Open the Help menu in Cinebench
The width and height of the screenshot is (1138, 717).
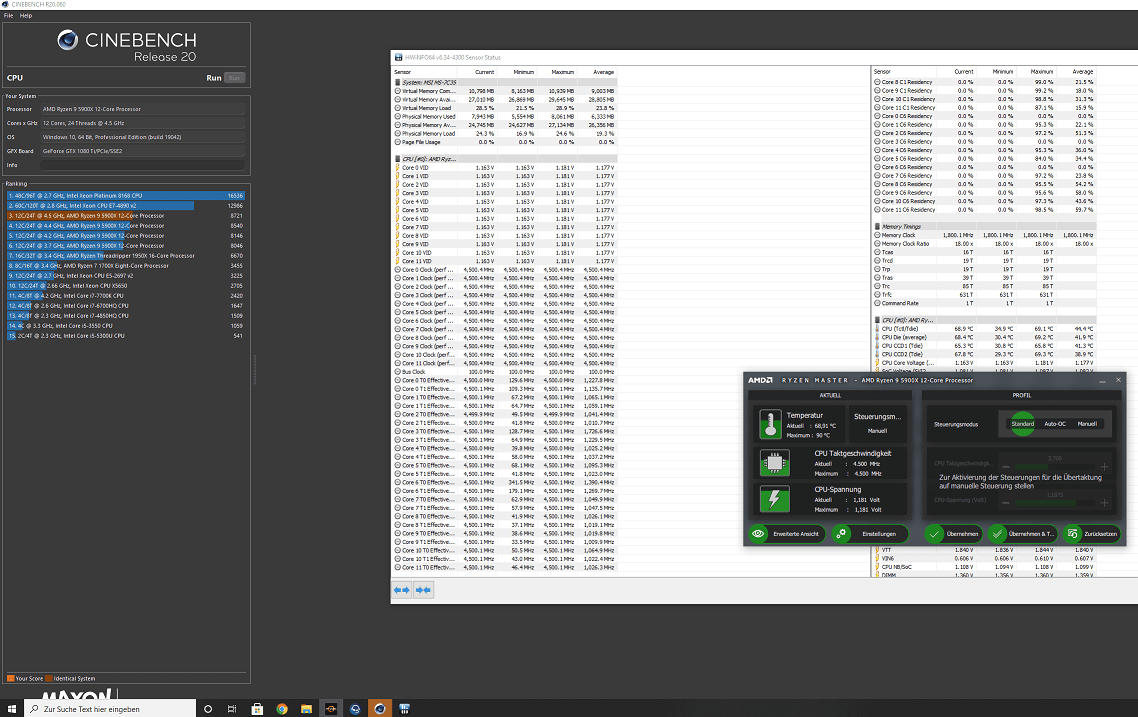pyautogui.click(x=25, y=15)
